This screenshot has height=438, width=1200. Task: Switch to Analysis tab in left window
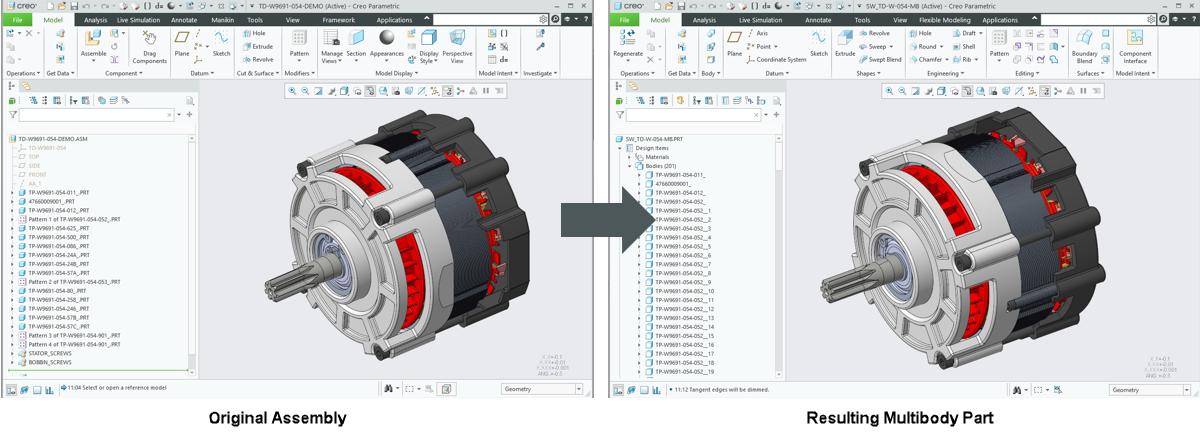[95, 19]
